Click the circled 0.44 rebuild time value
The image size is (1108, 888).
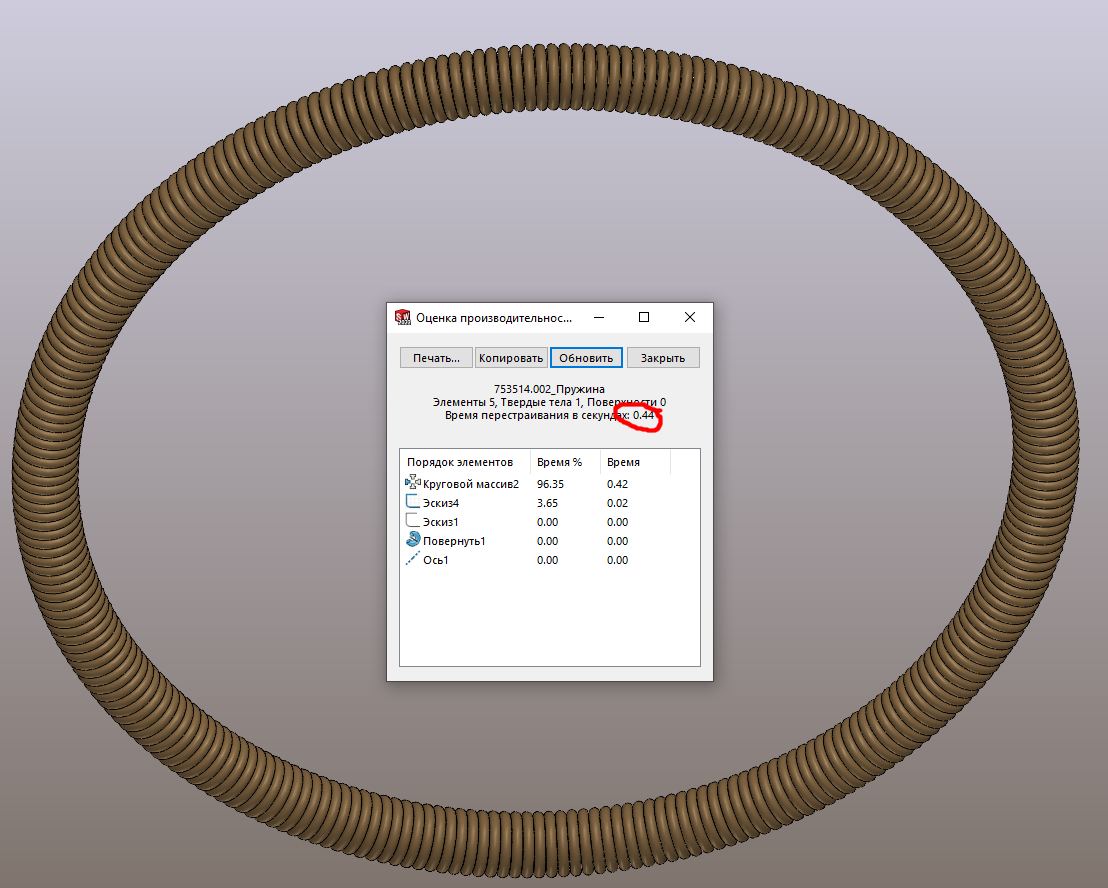pos(643,415)
